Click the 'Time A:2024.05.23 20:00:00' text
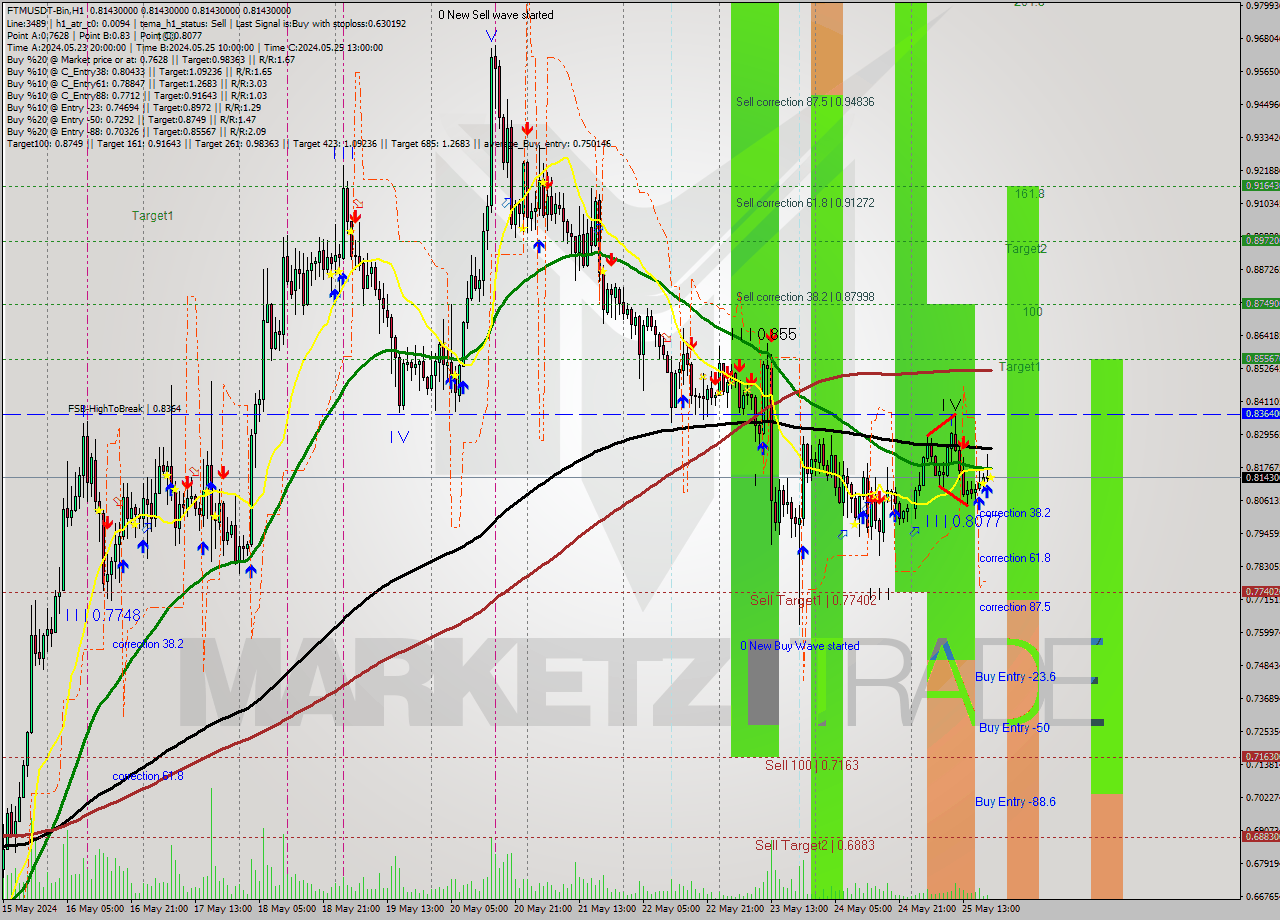1280x920 pixels. point(66,47)
